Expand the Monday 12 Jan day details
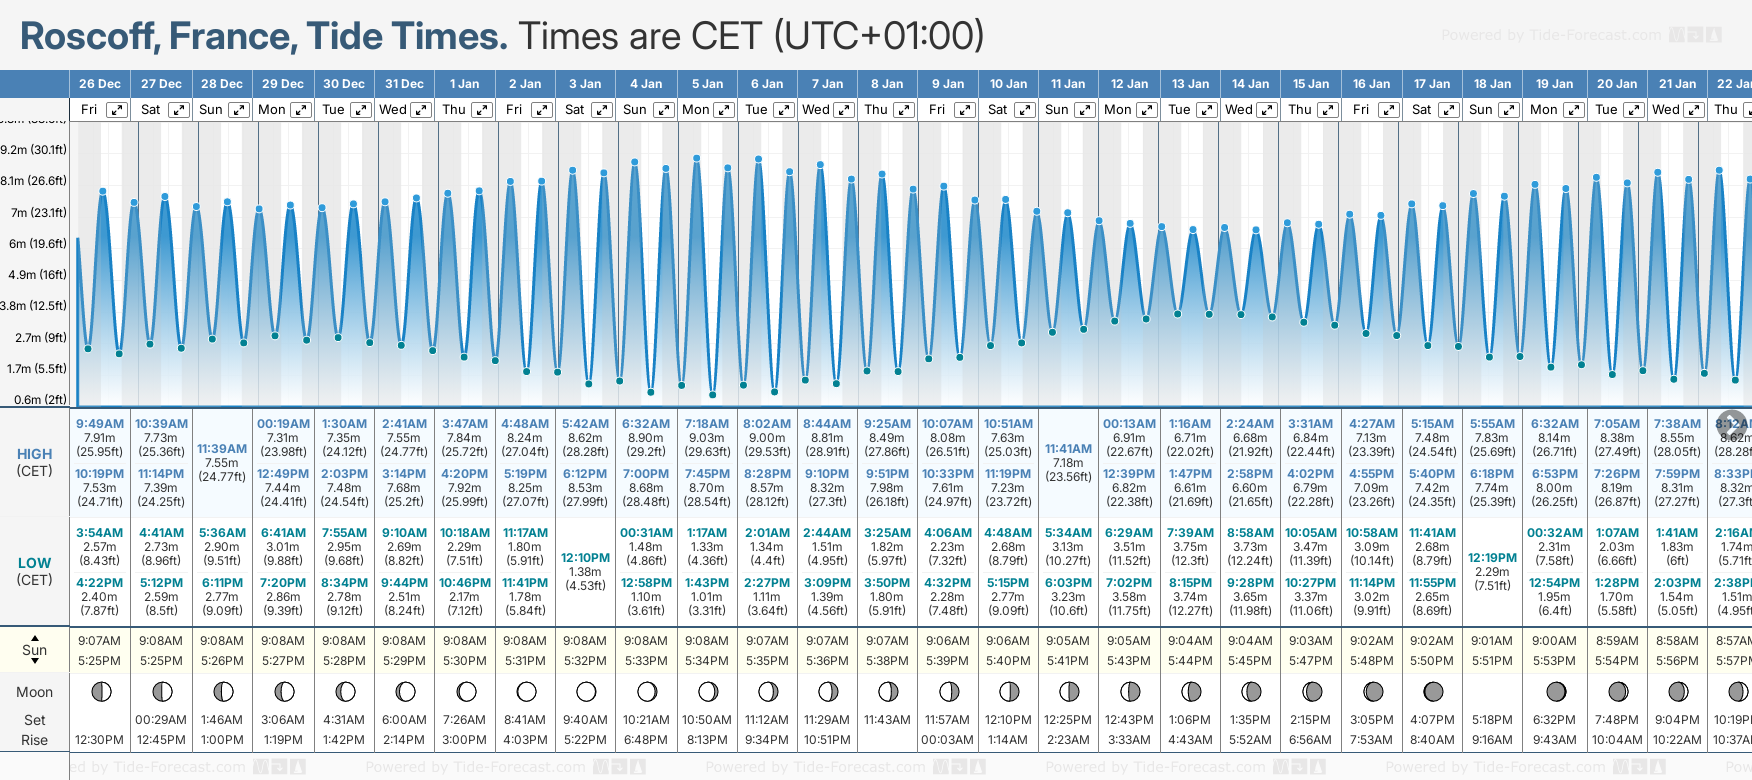Image resolution: width=1752 pixels, height=780 pixels. [1147, 110]
